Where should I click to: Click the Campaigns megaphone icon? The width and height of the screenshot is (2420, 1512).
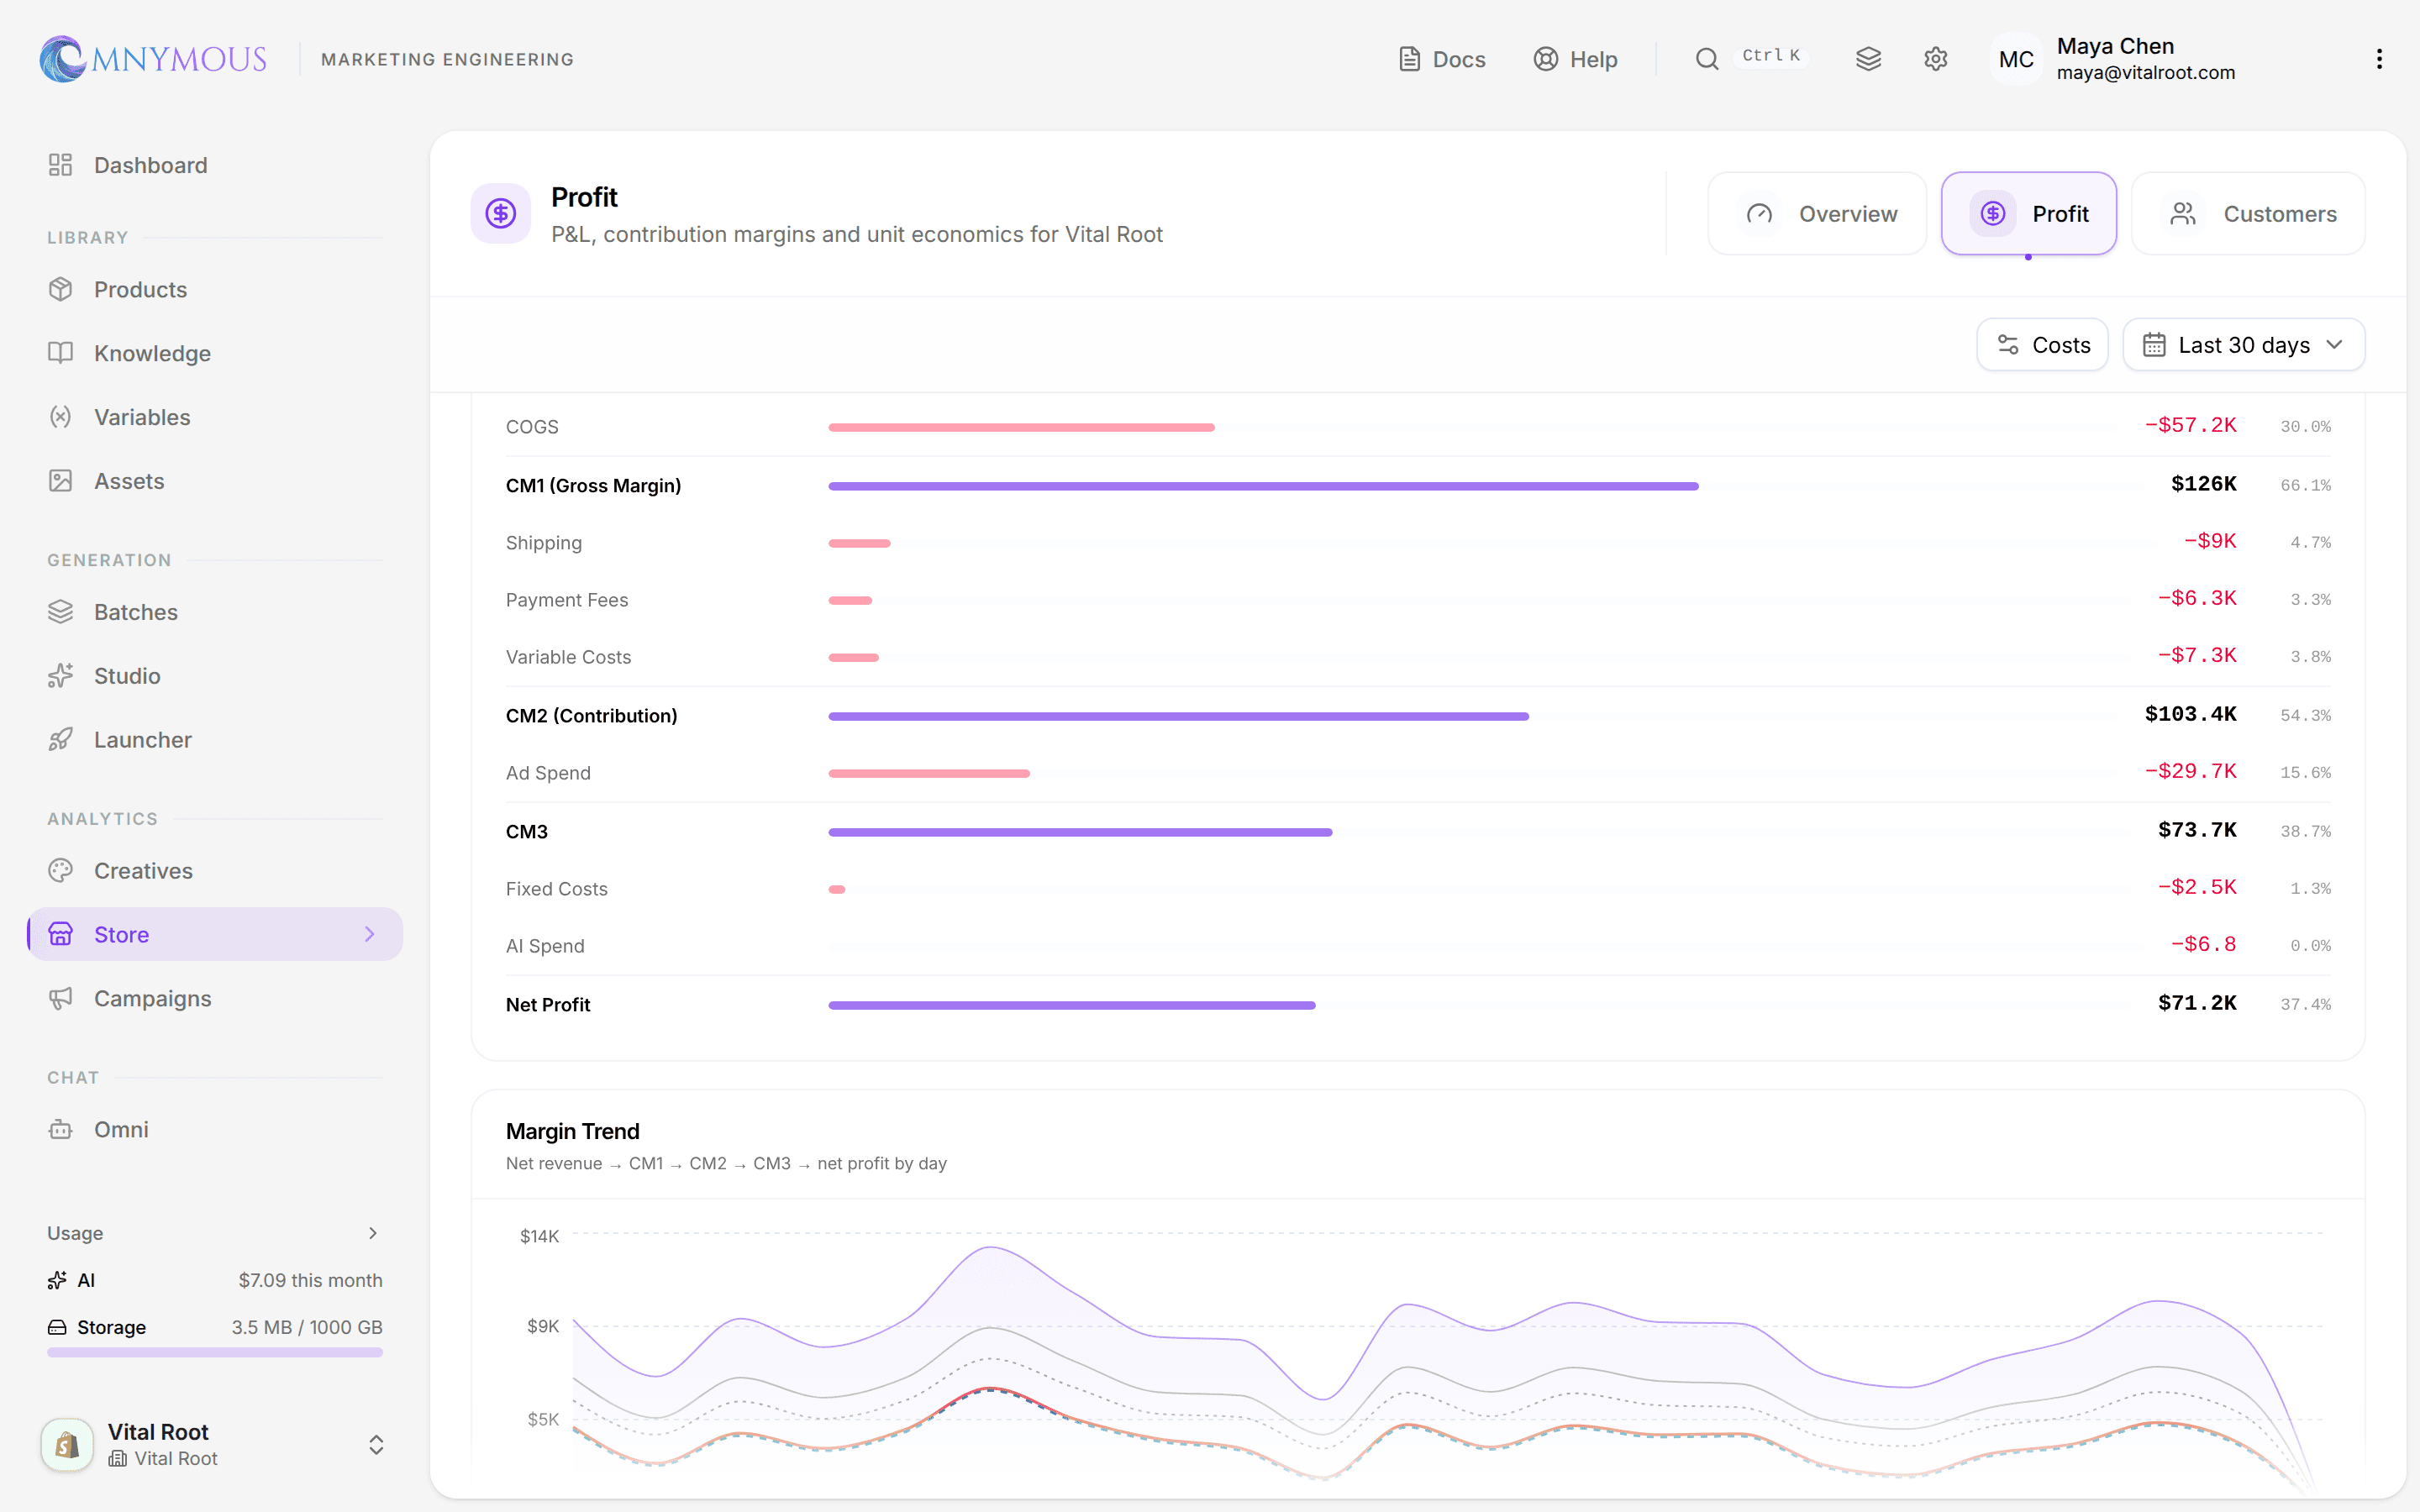[61, 998]
